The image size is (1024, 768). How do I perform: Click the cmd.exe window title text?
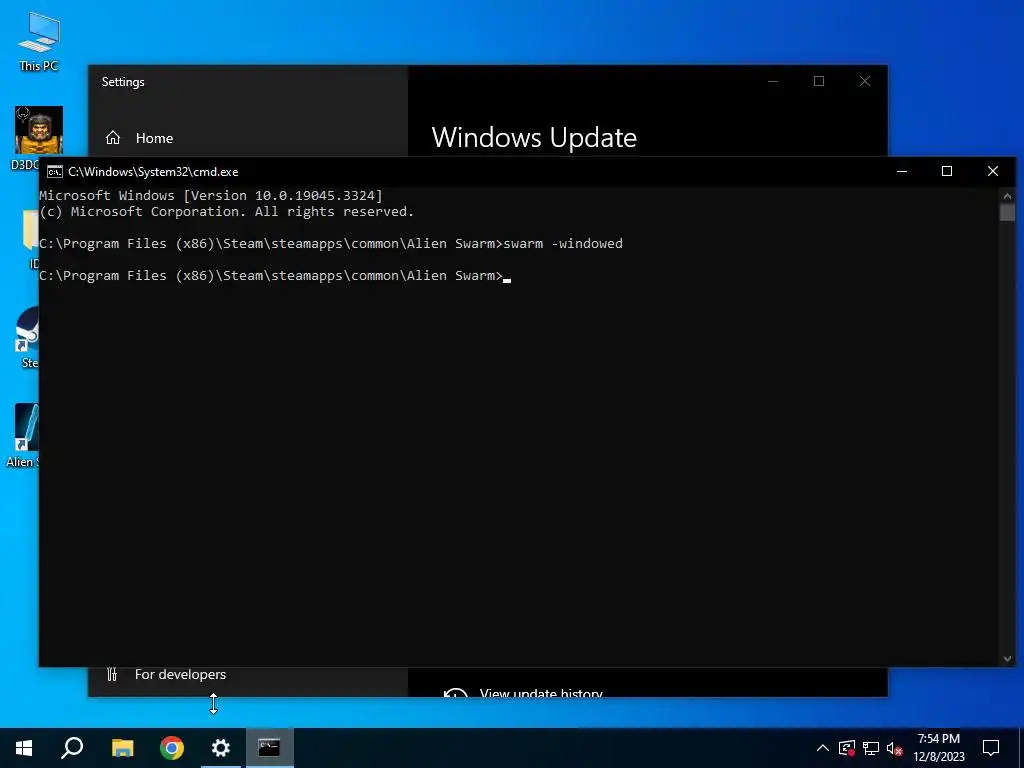[x=153, y=172]
